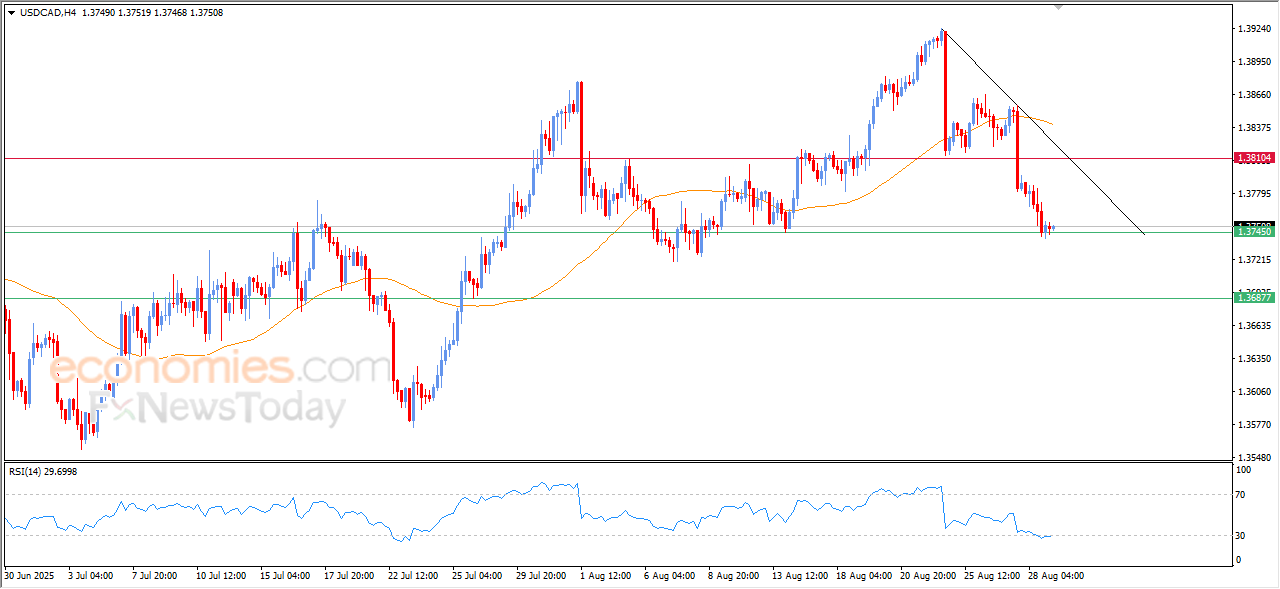This screenshot has width=1280, height=589.
Task: Click the 25 Aug 12:00 time label
Action: click(x=993, y=576)
